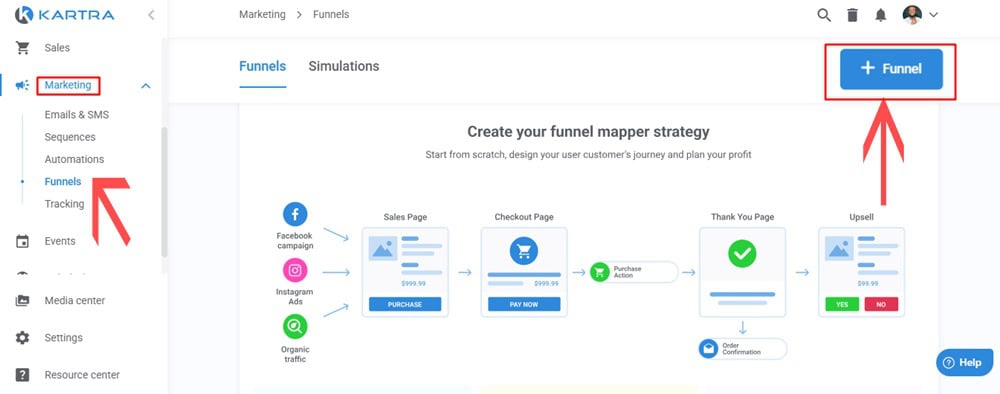Open Emails & SMS

77,115
